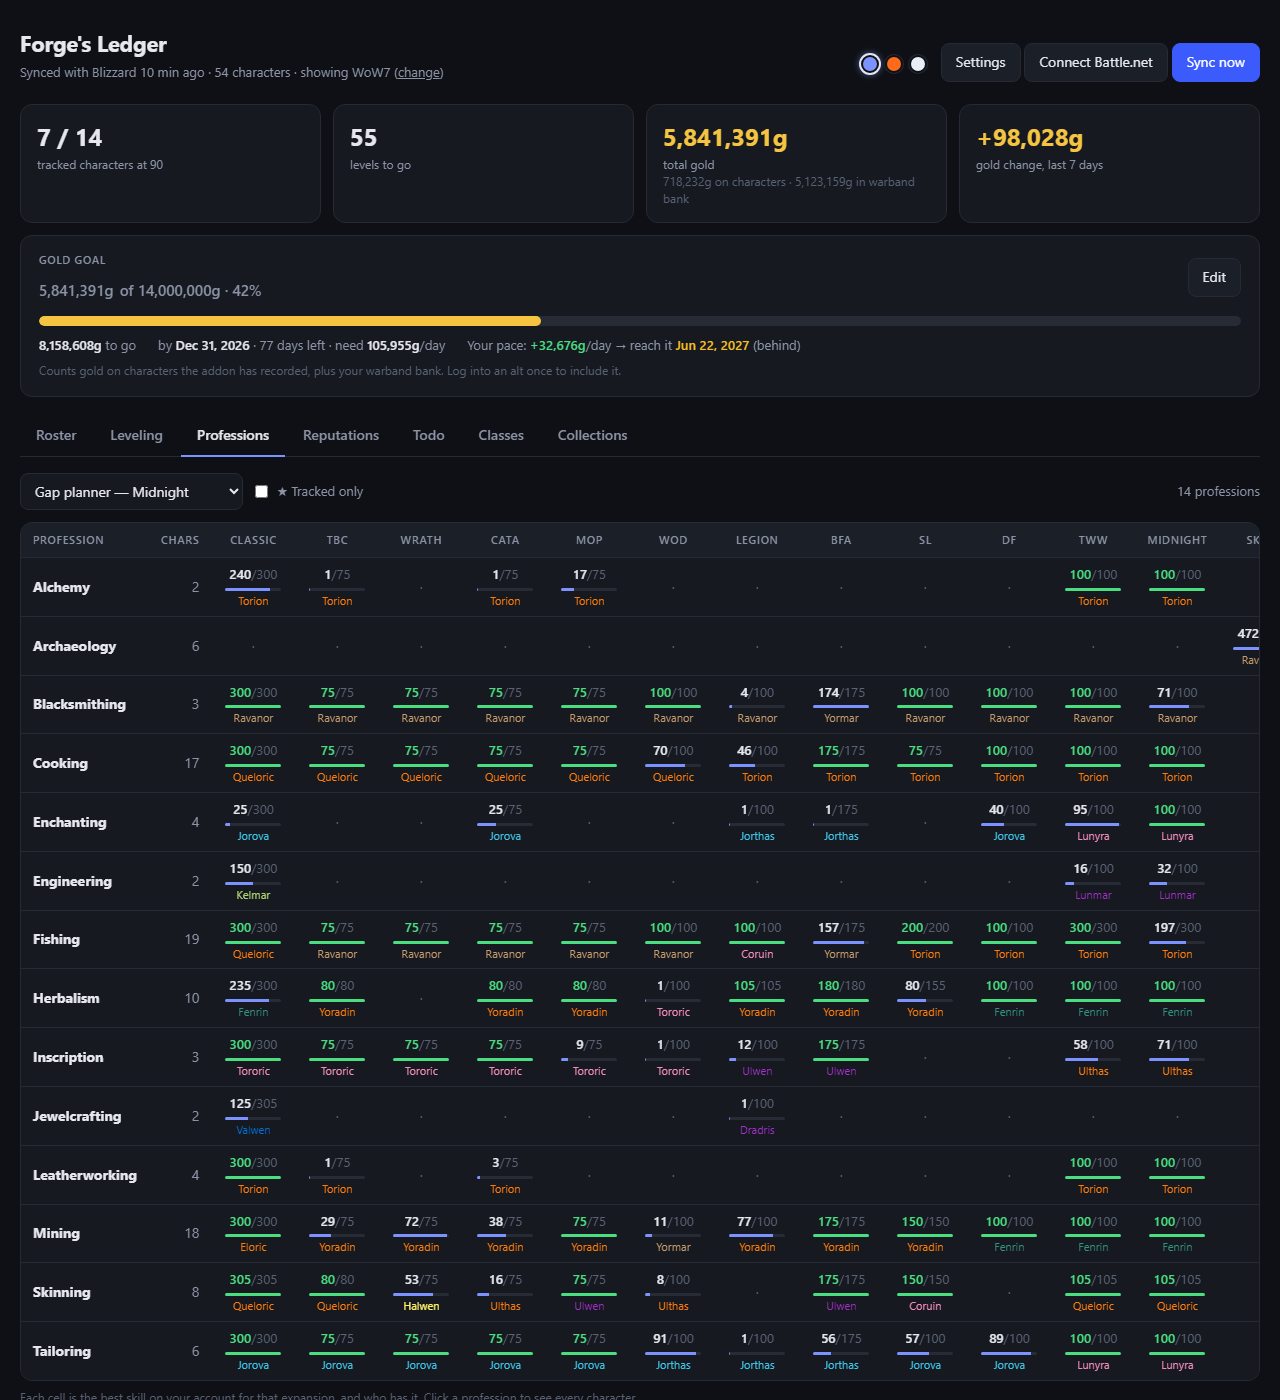Click Connect Battle.net button

coord(1095,62)
